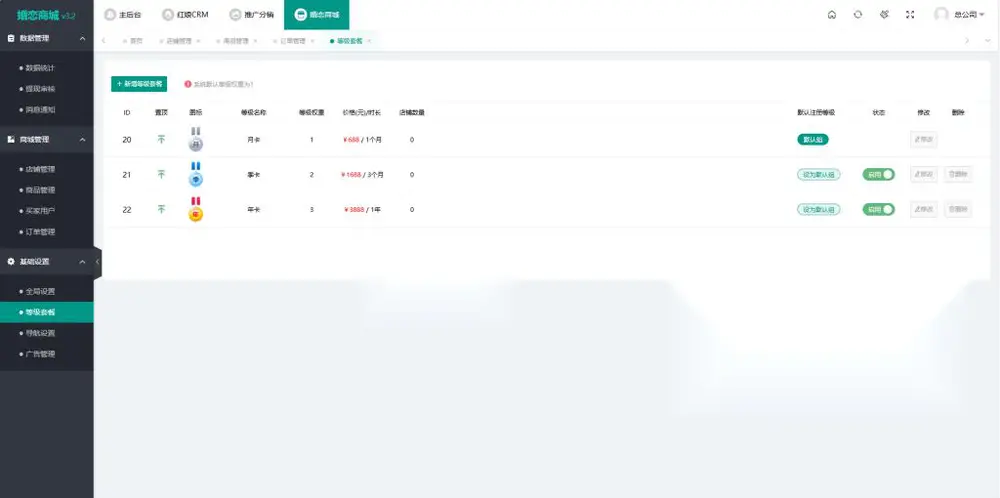Click the 基础设置 gear icon
This screenshot has height=498, width=1000.
click(11, 261)
